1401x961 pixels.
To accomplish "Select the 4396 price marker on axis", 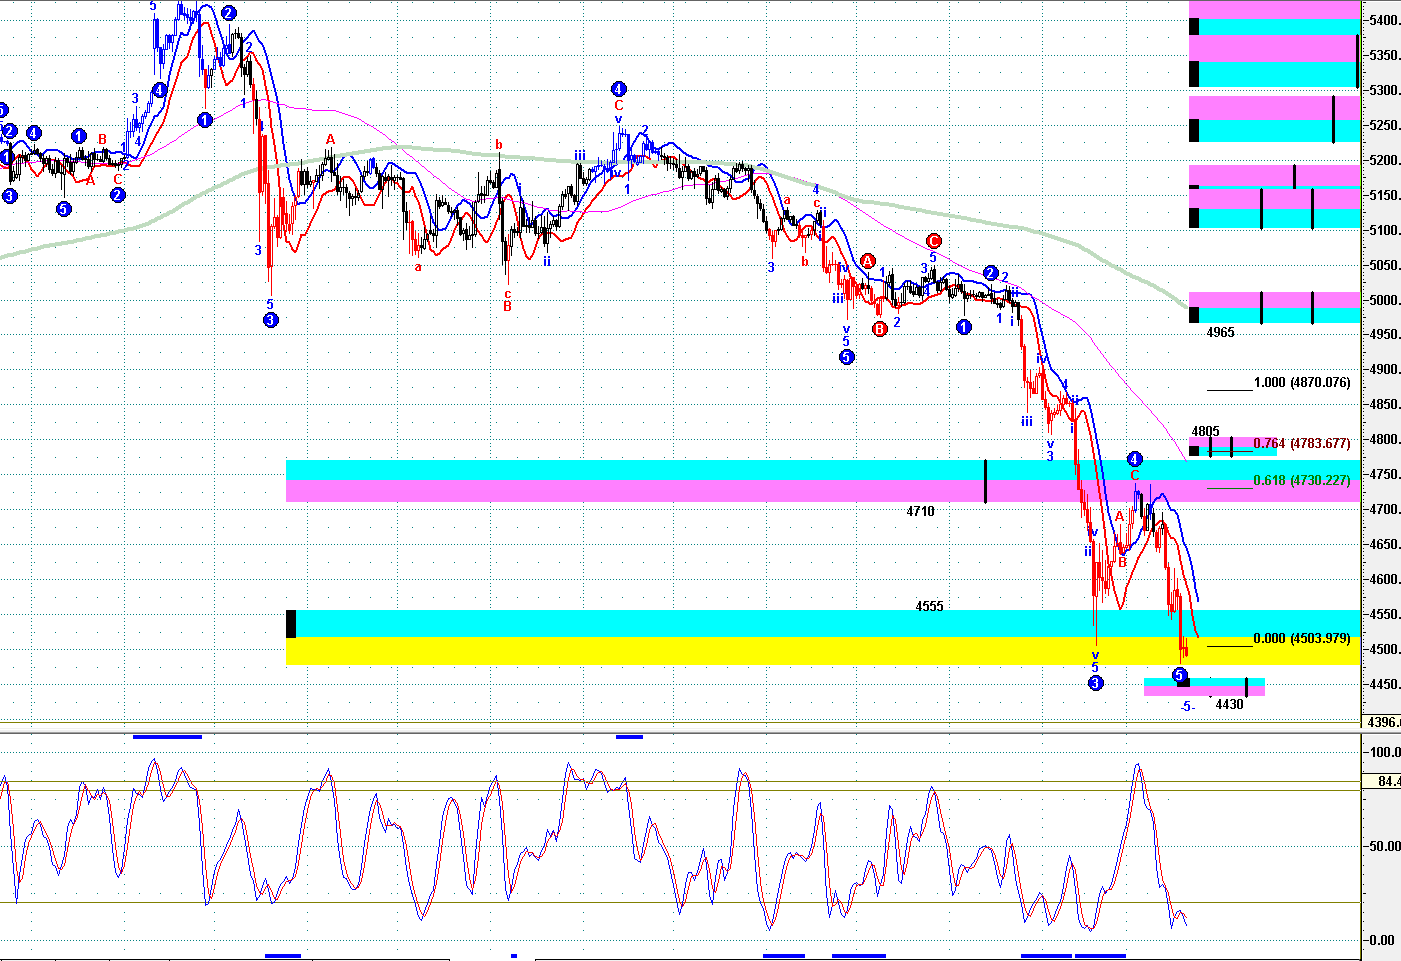I will click(1383, 722).
